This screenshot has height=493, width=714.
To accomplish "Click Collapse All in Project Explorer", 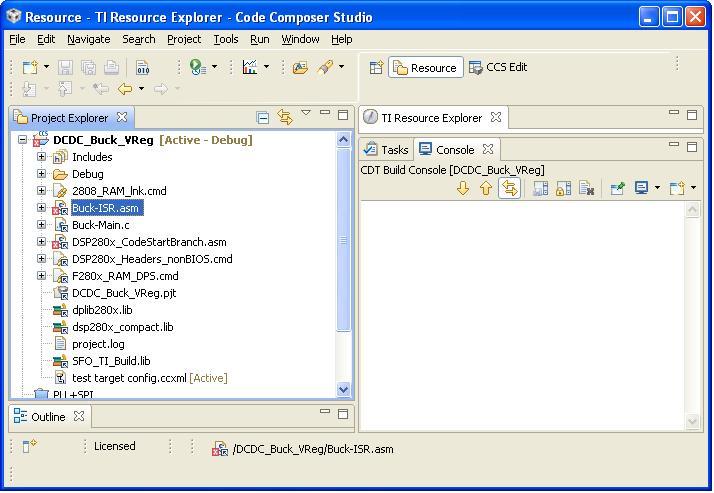I will (263, 118).
